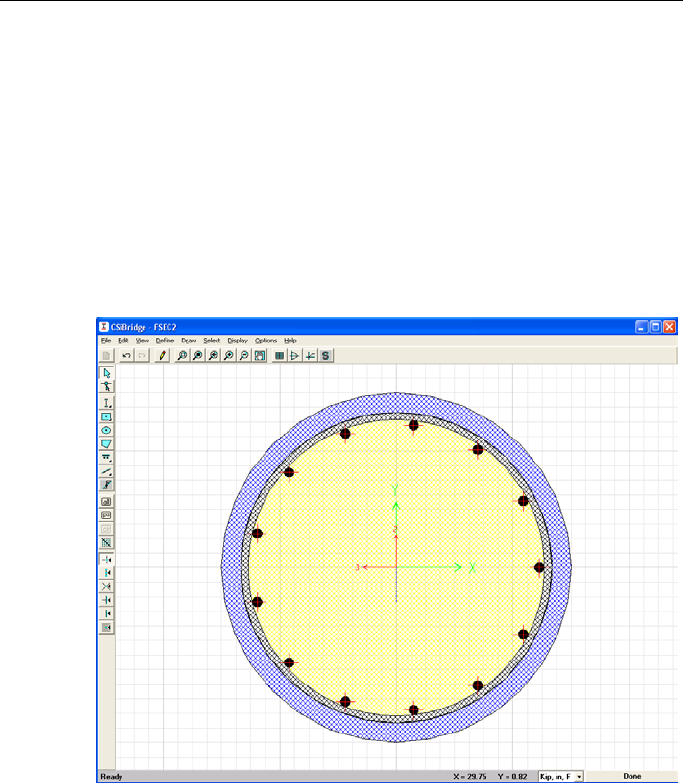Image resolution: width=683 pixels, height=783 pixels.
Task: Select the rebar on the positive X axis
Action: 539,567
